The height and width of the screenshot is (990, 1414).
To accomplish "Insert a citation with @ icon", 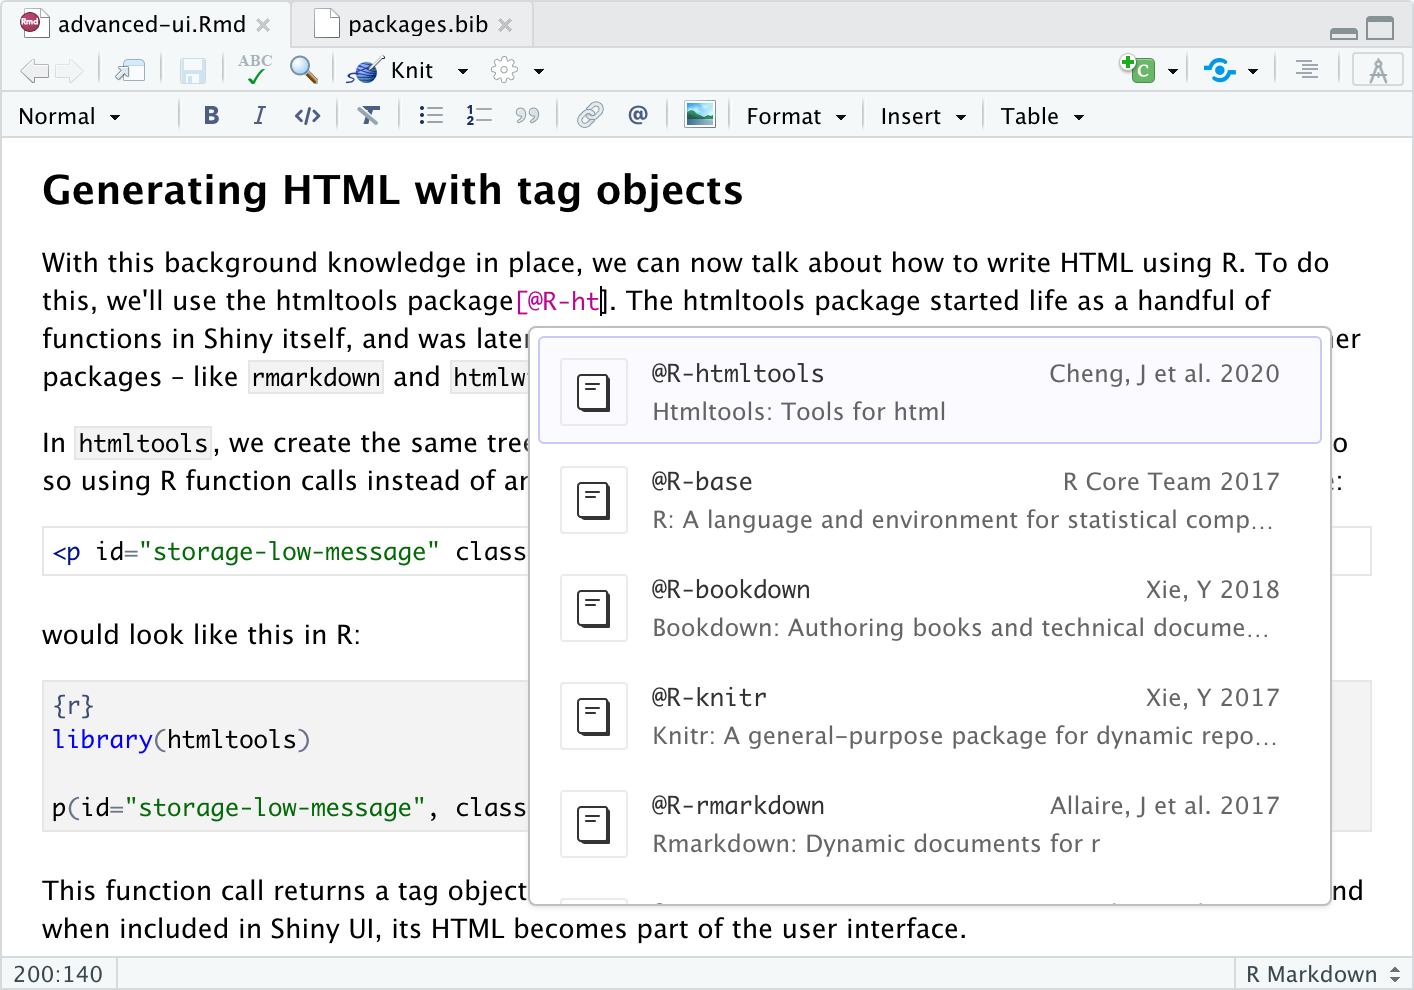I will click(638, 116).
